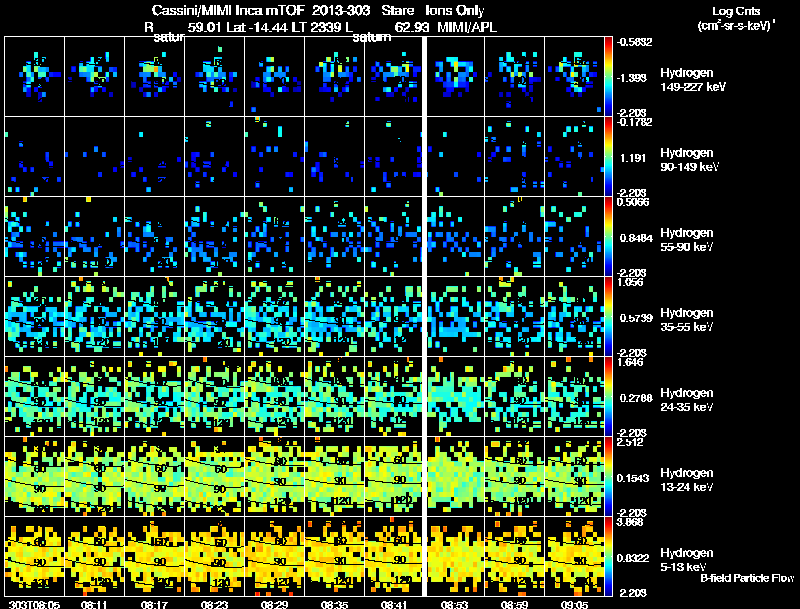Click the B-field Particle Flow caption
800x609 pixels.
click(x=747, y=578)
